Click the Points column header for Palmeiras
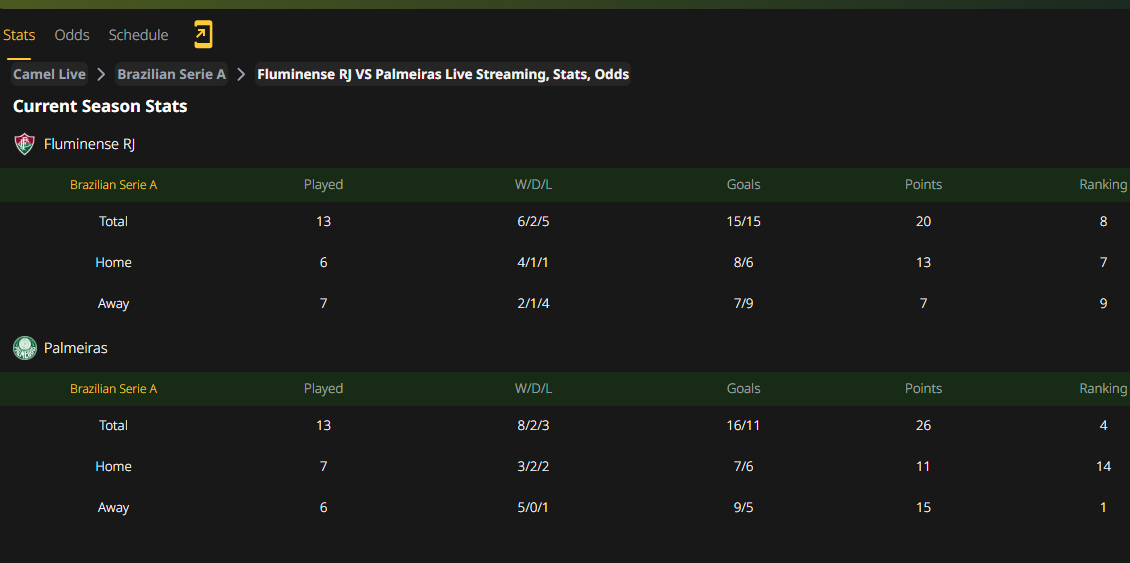Viewport: 1130px width, 563px height. (923, 389)
